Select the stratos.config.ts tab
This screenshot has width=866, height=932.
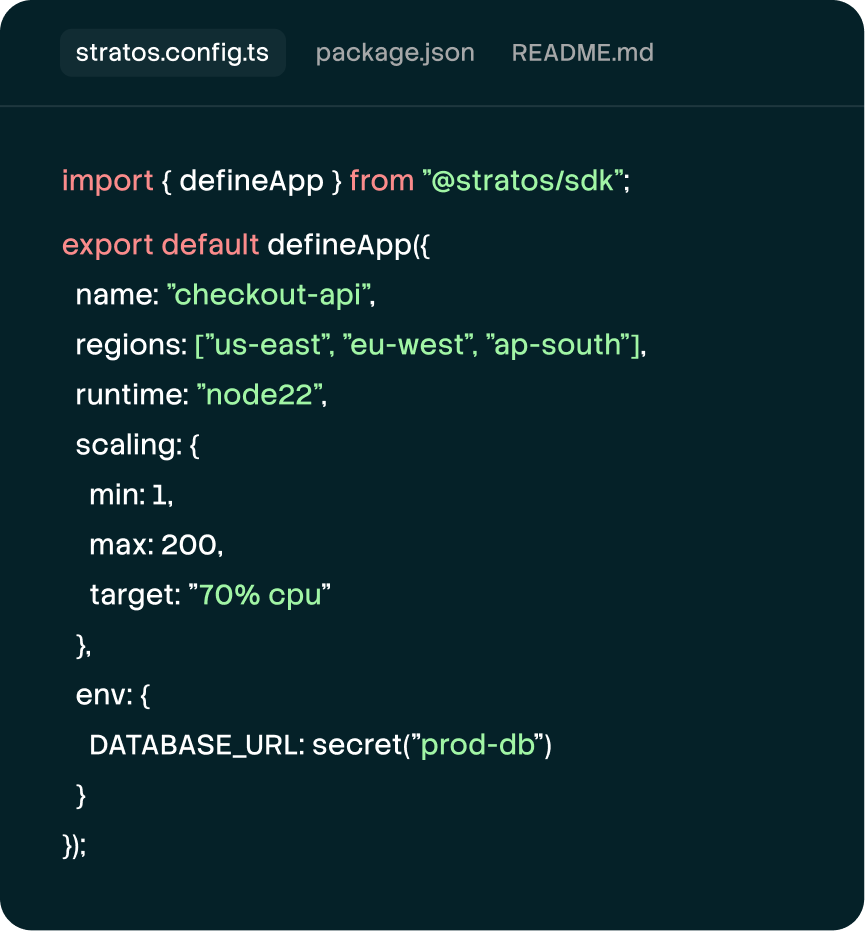pos(172,53)
